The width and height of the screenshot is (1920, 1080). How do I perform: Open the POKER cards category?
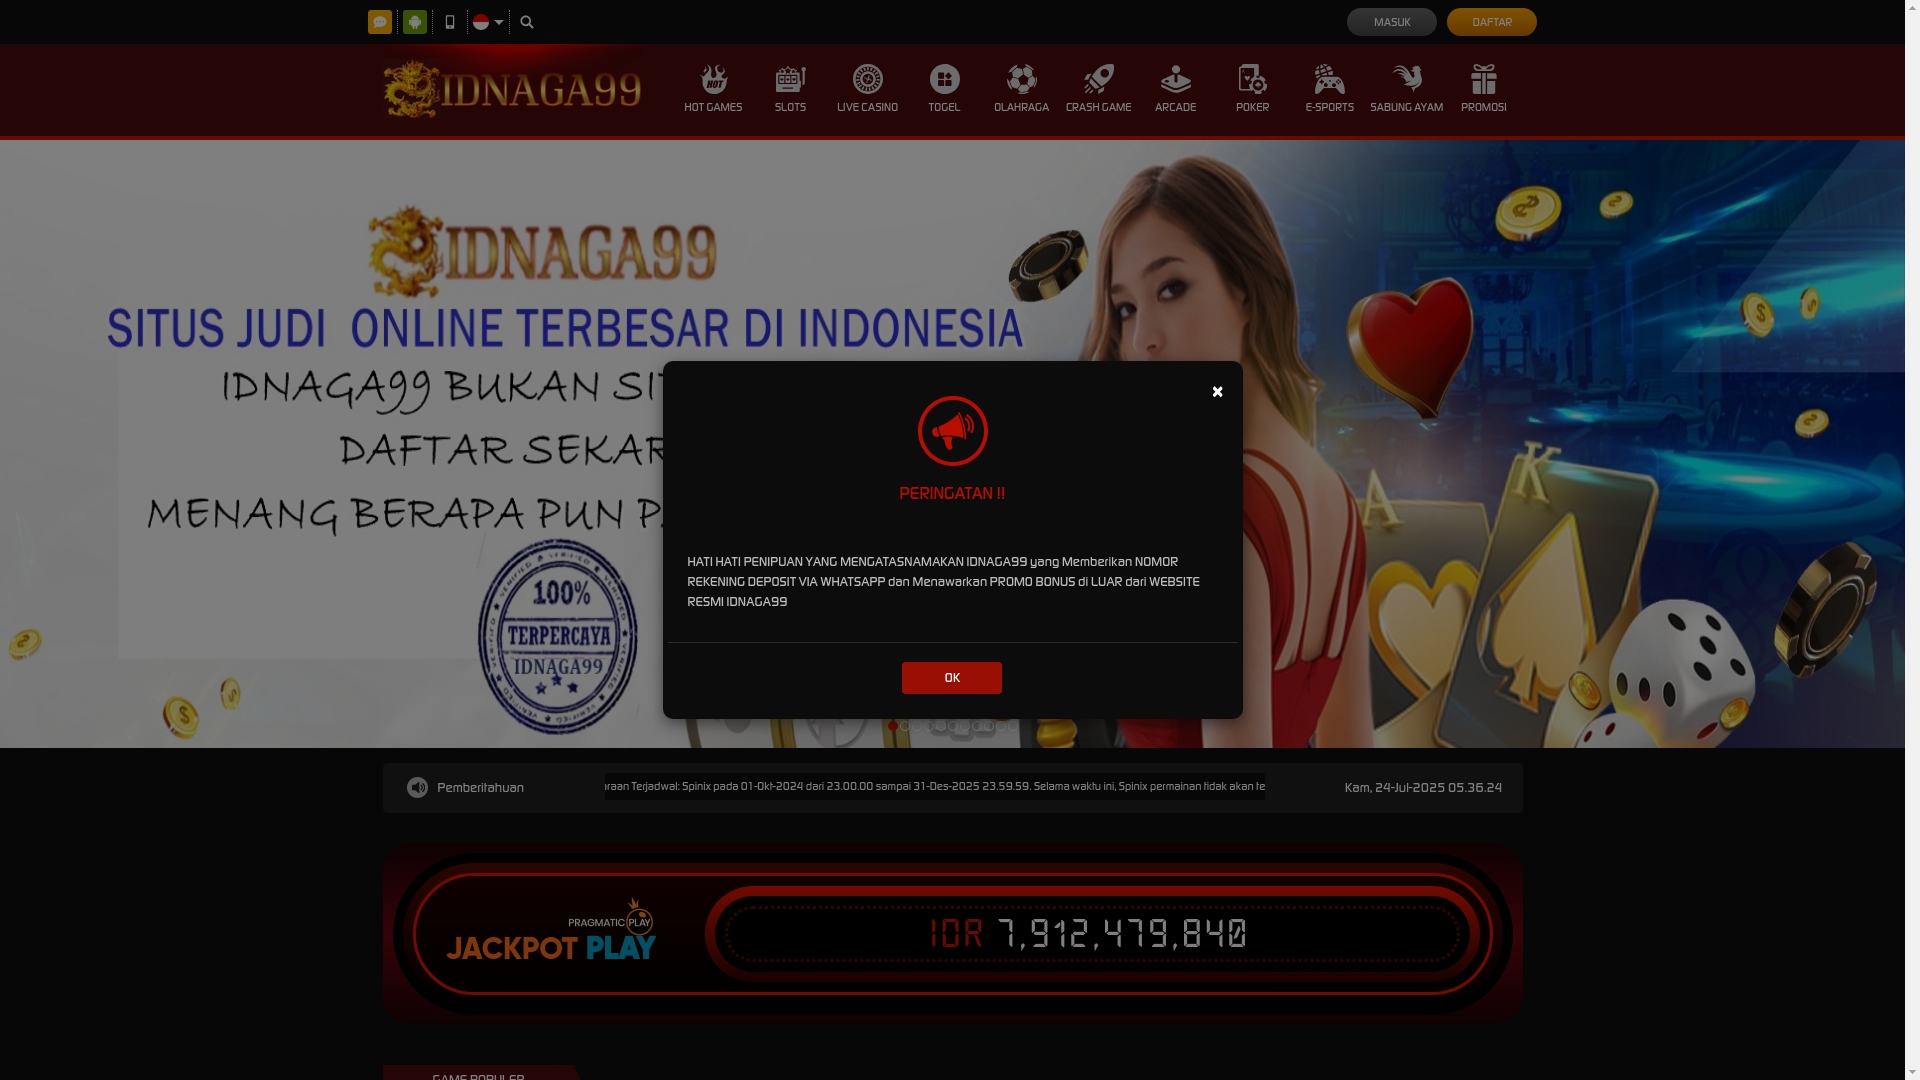coord(1252,89)
